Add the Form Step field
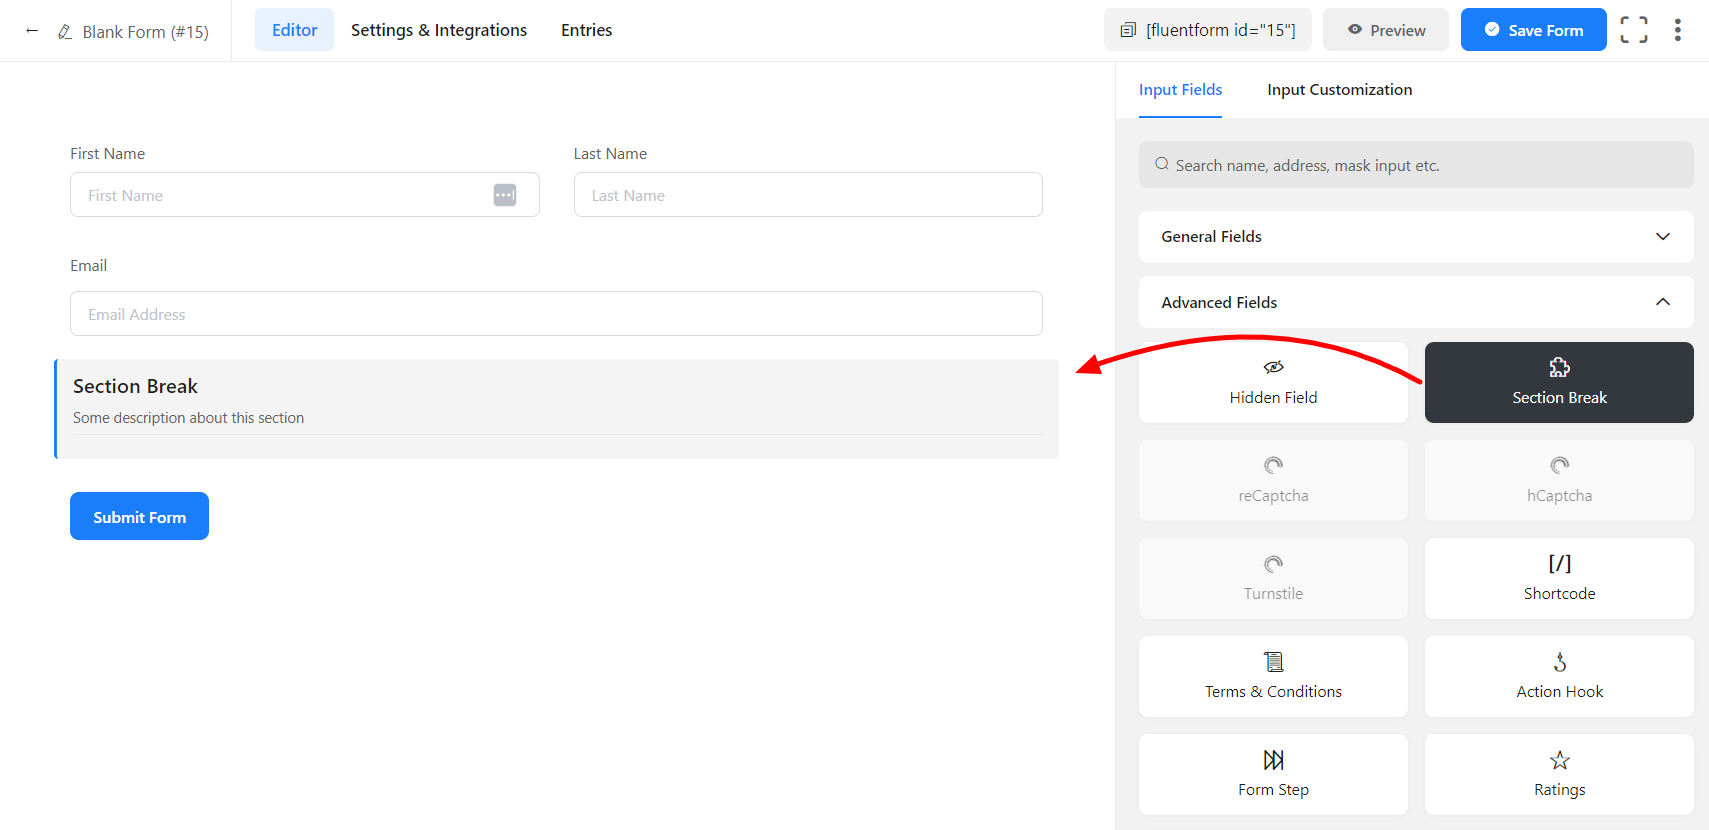1709x830 pixels. click(x=1272, y=774)
